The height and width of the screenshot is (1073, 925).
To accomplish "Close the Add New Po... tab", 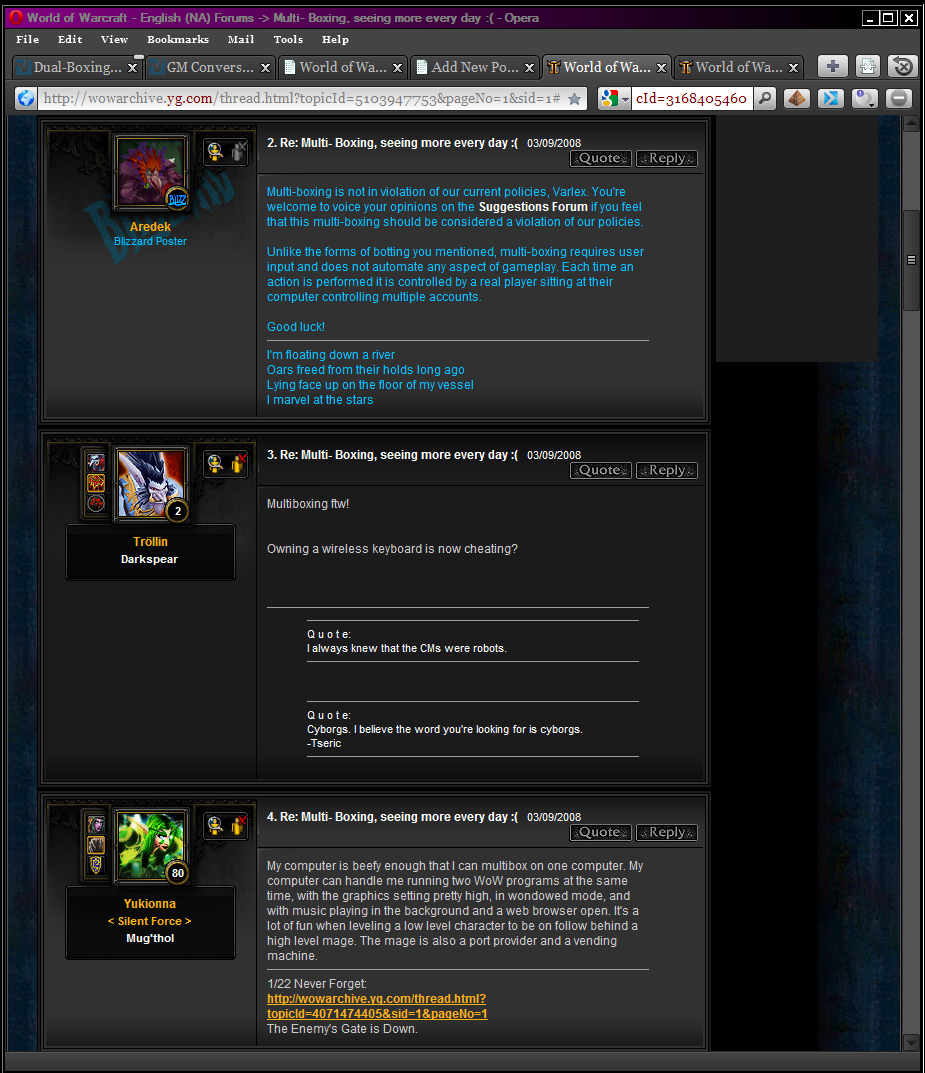I will coord(530,68).
